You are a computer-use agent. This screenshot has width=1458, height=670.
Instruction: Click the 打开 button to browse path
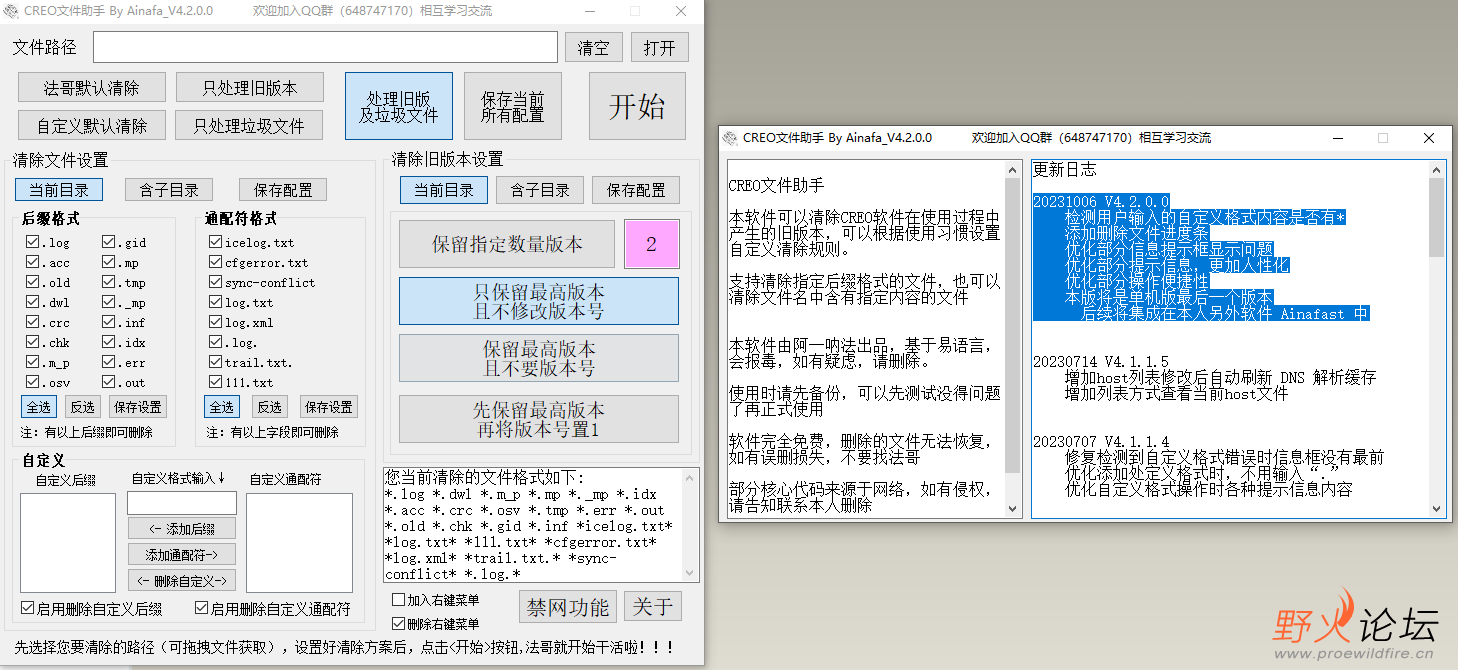(x=660, y=47)
